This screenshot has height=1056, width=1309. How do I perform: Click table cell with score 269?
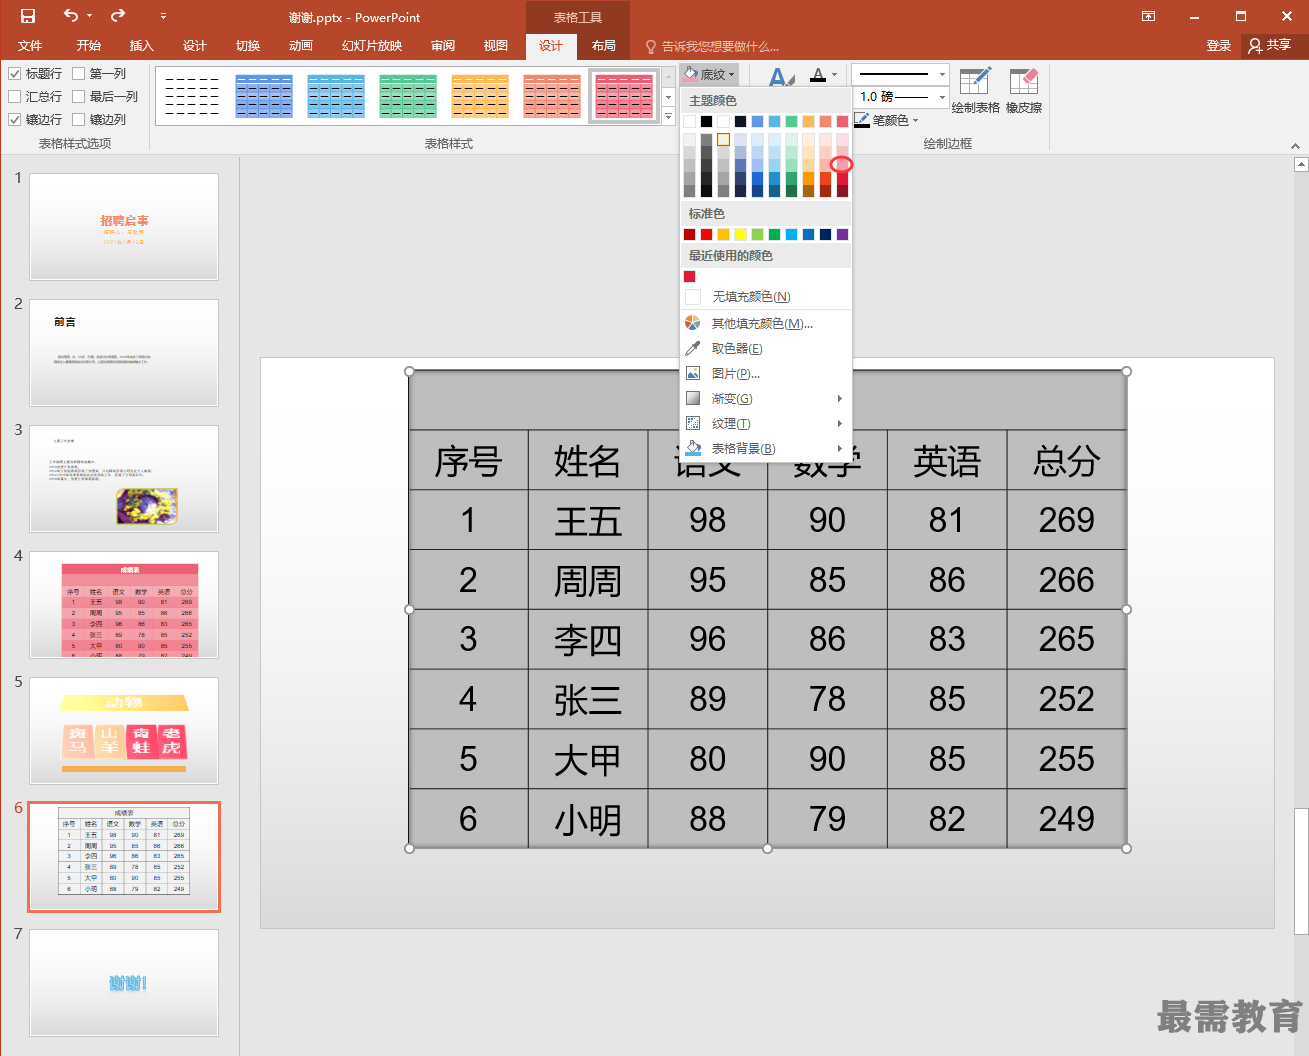tap(1067, 520)
